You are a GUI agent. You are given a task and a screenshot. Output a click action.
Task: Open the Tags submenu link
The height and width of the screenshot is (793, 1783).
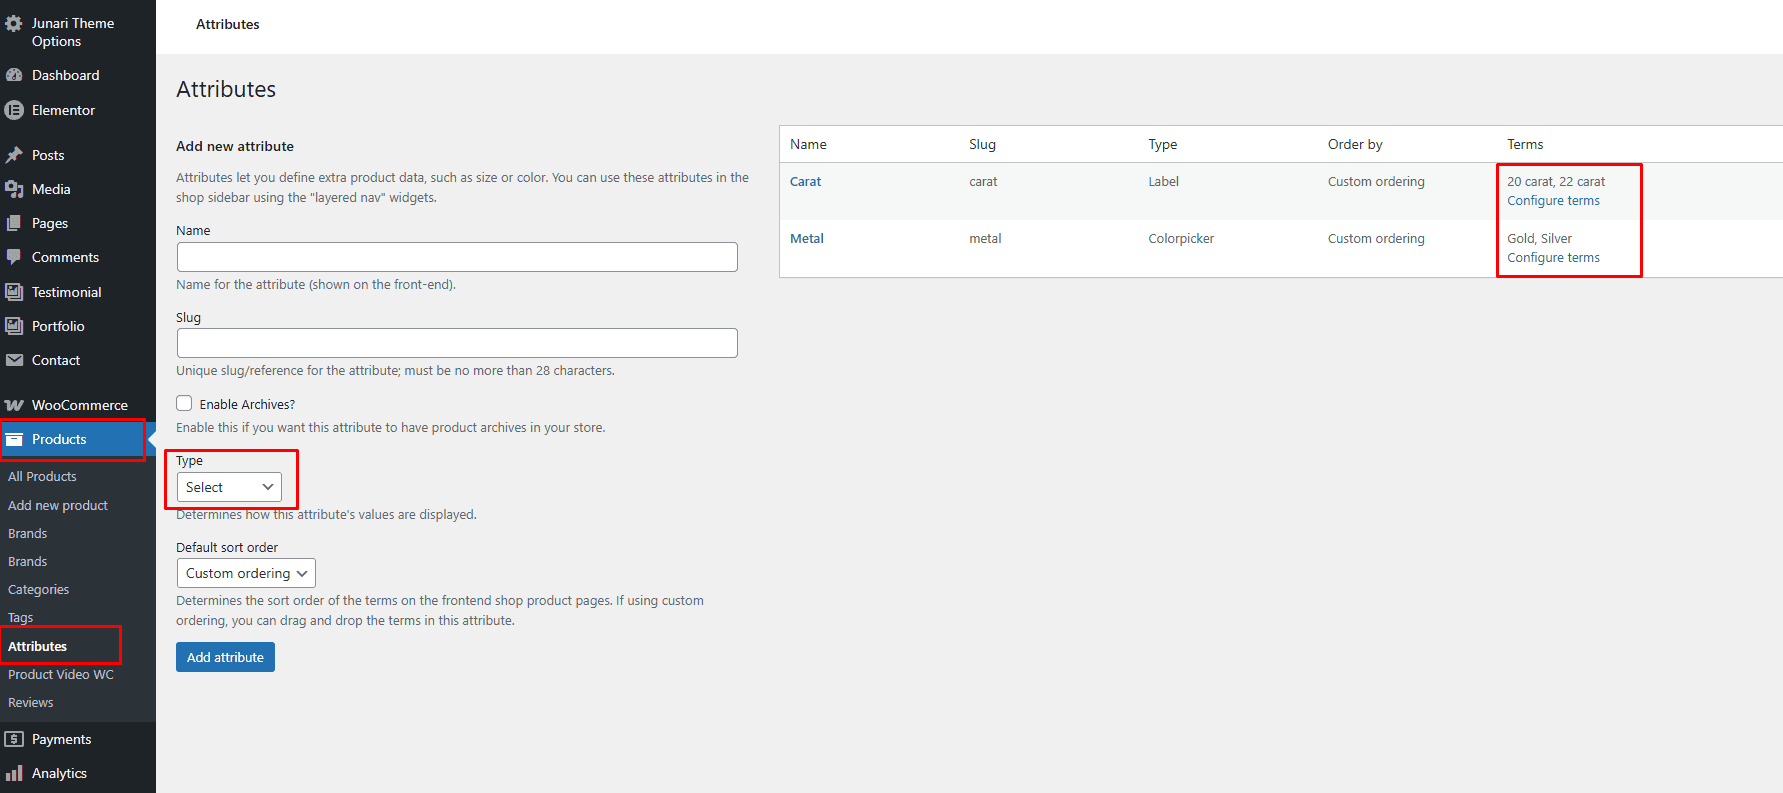(20, 617)
